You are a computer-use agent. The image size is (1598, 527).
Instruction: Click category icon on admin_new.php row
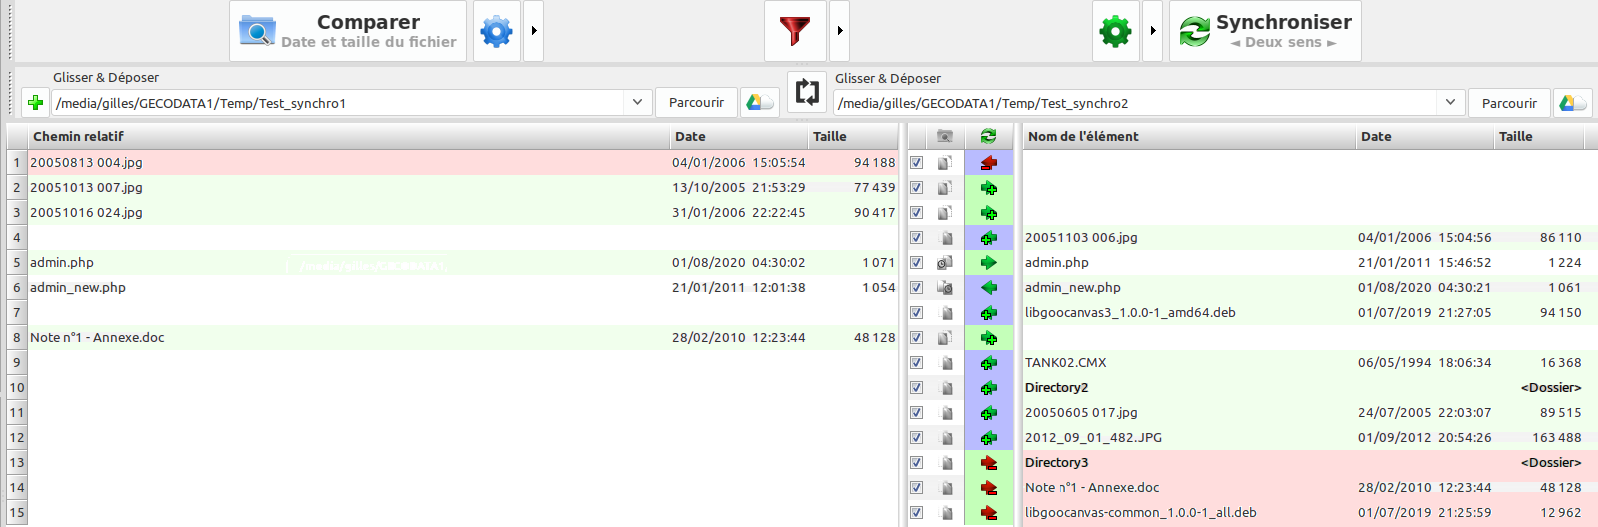click(945, 287)
